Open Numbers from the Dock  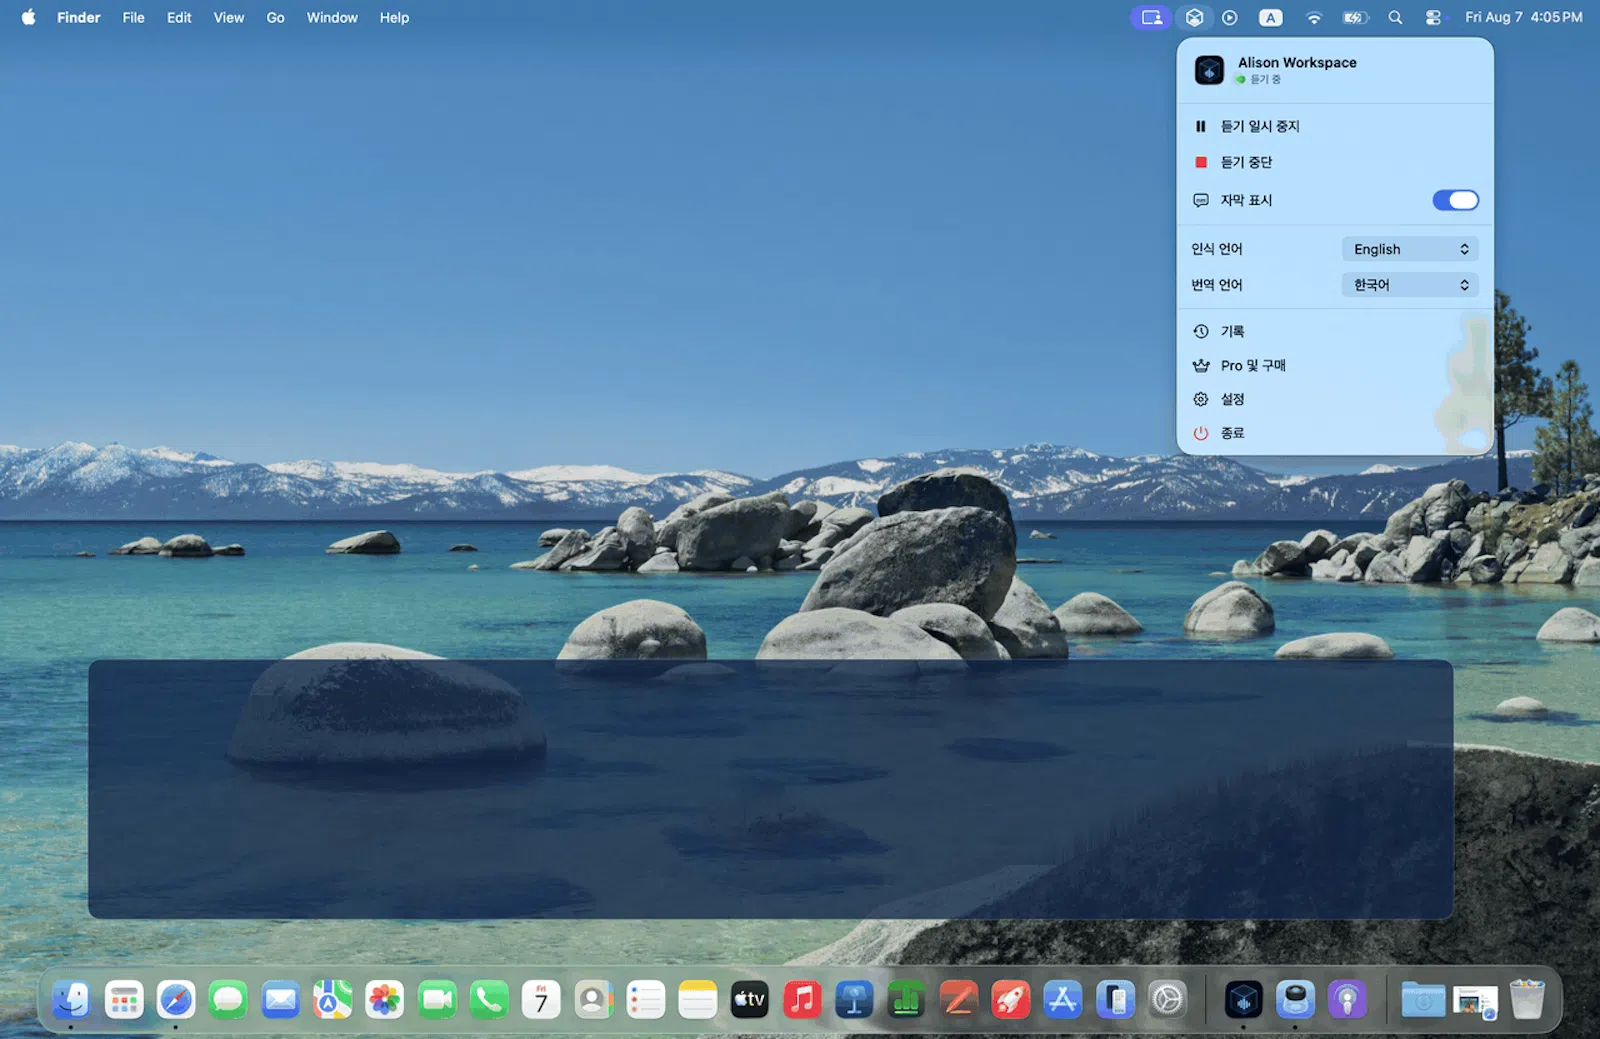point(906,999)
